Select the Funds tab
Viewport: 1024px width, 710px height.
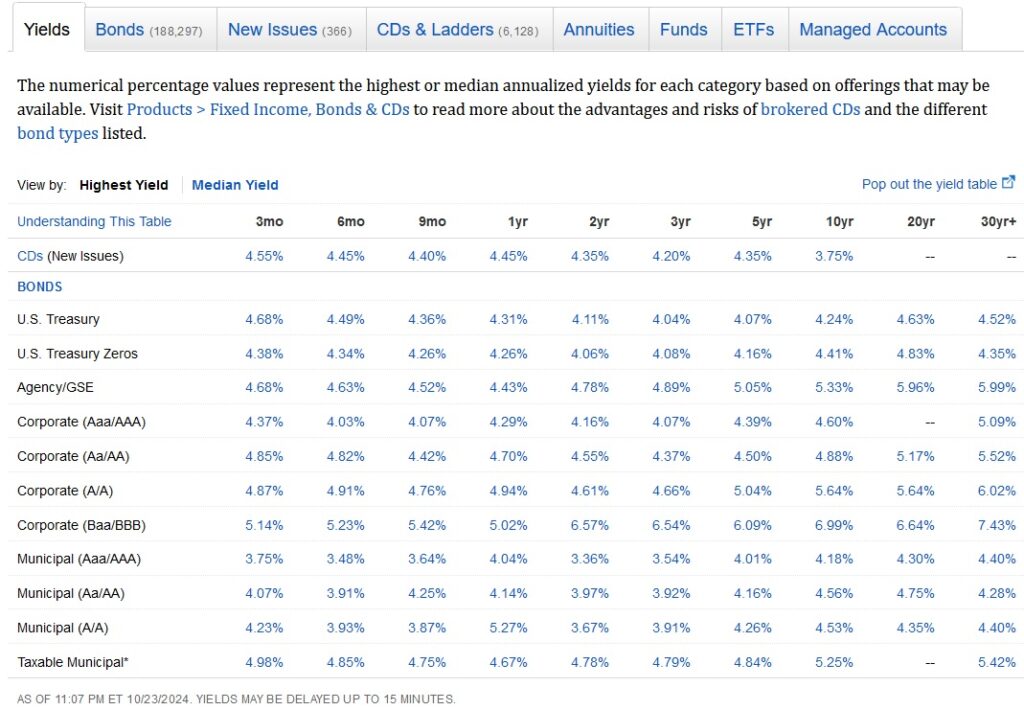coord(683,30)
